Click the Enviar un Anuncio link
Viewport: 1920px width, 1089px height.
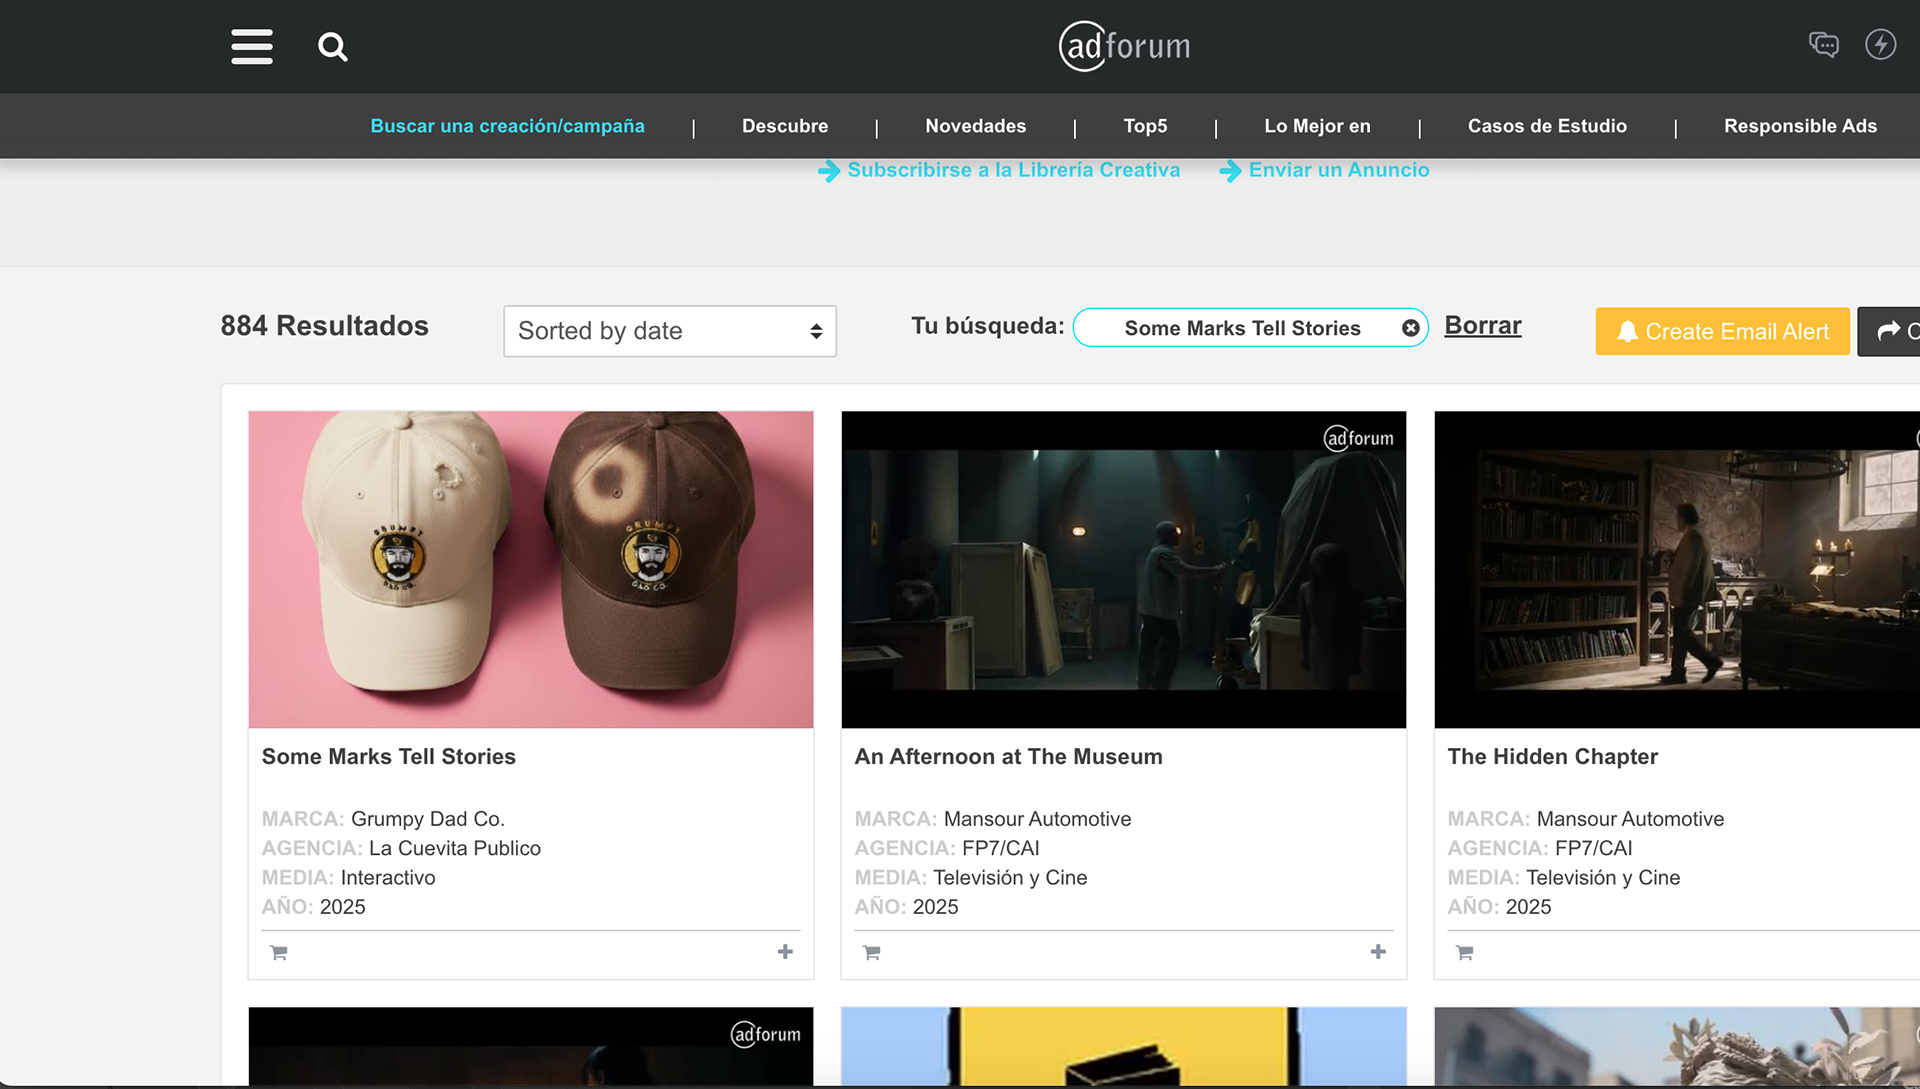(x=1338, y=170)
